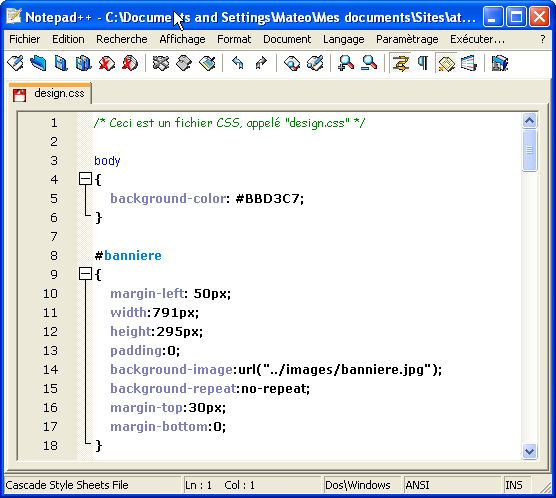This screenshot has height=498, width=556.
Task: Click line number 18 in the margin
Action: click(x=50, y=445)
